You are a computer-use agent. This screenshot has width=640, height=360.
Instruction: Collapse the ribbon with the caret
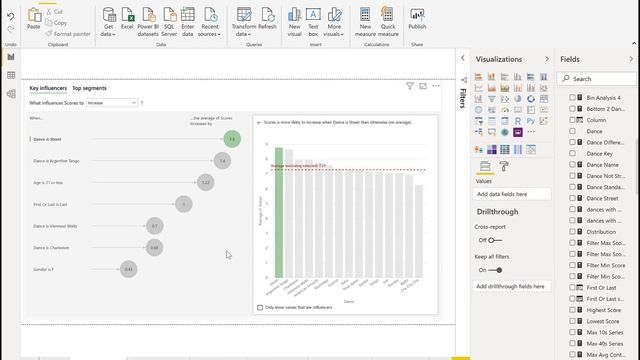coord(634,43)
